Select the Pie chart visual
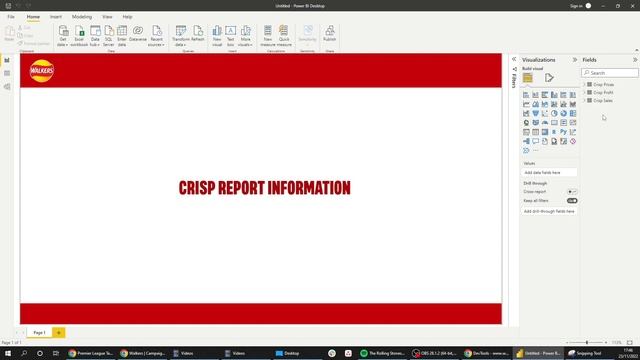640x360 pixels. (554, 113)
